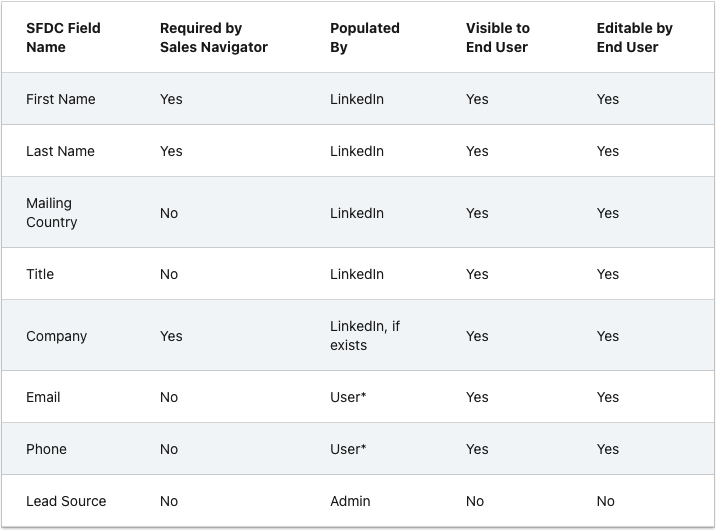
Task: Click the Mailing Country field cell
Action: [x=52, y=213]
